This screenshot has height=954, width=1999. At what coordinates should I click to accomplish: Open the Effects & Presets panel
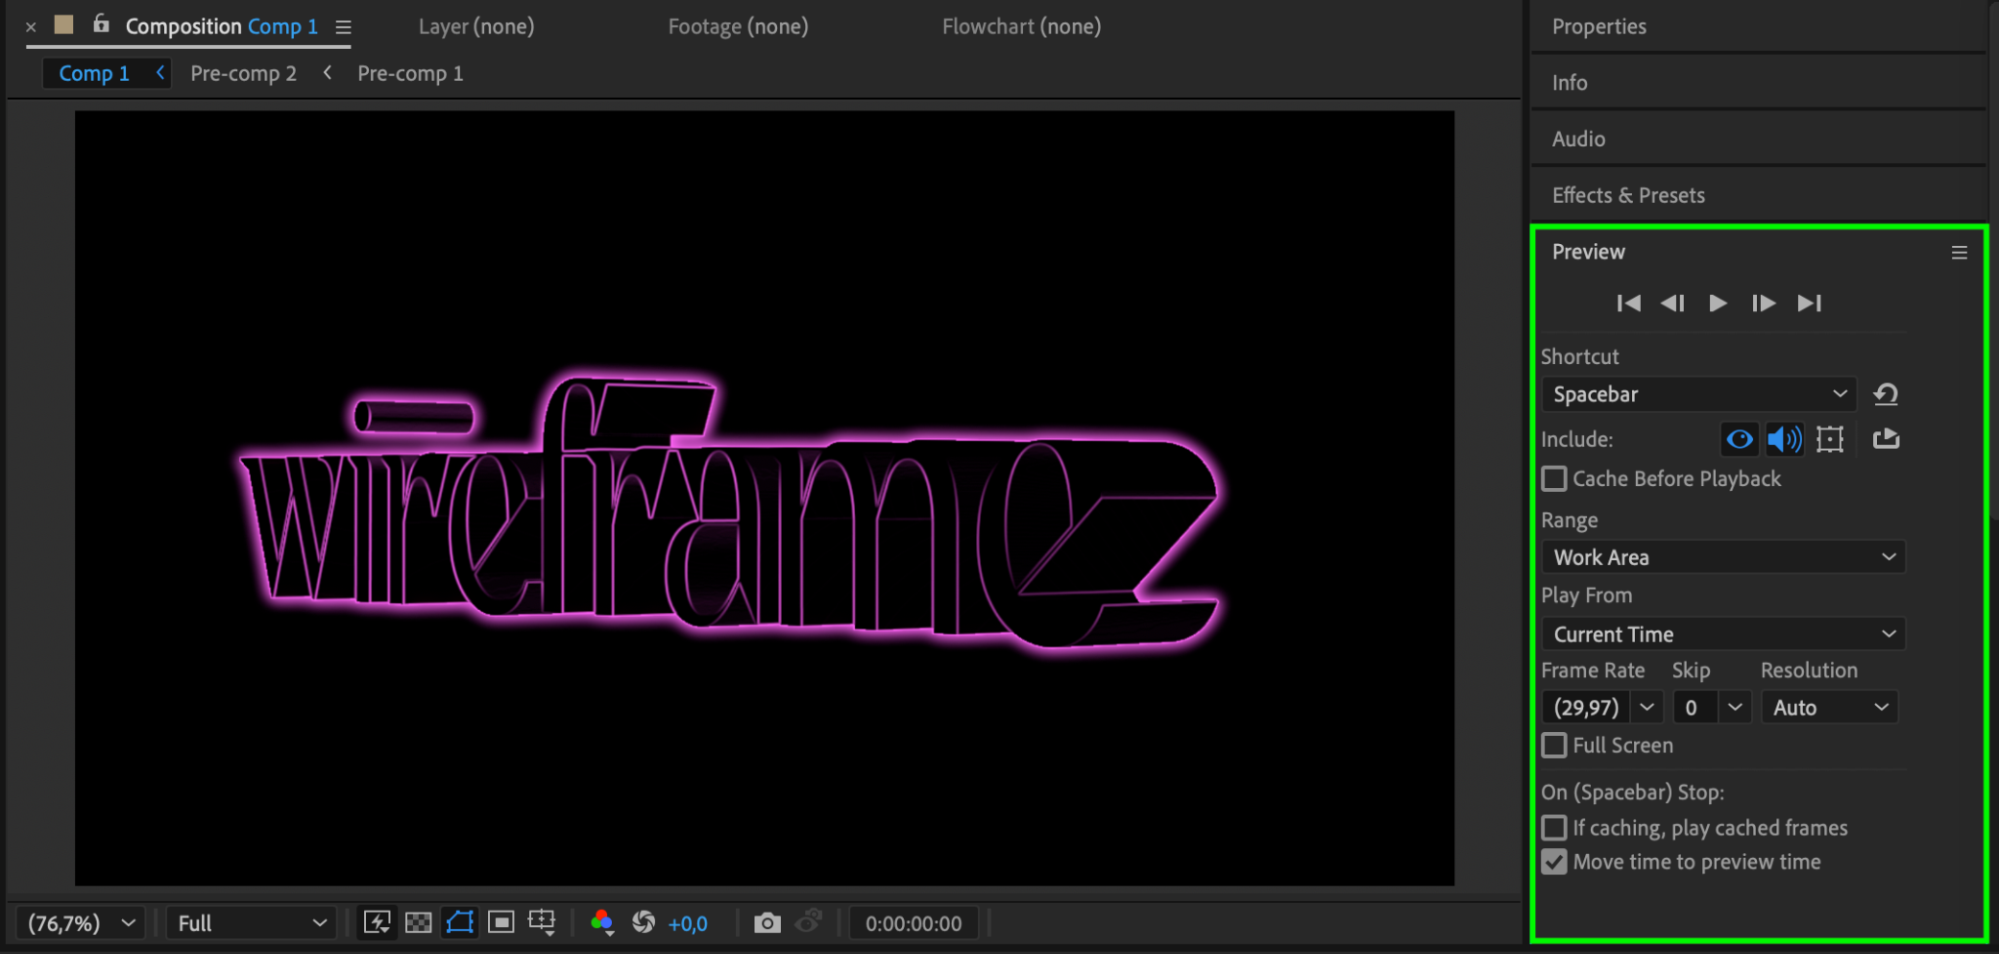click(x=1628, y=195)
